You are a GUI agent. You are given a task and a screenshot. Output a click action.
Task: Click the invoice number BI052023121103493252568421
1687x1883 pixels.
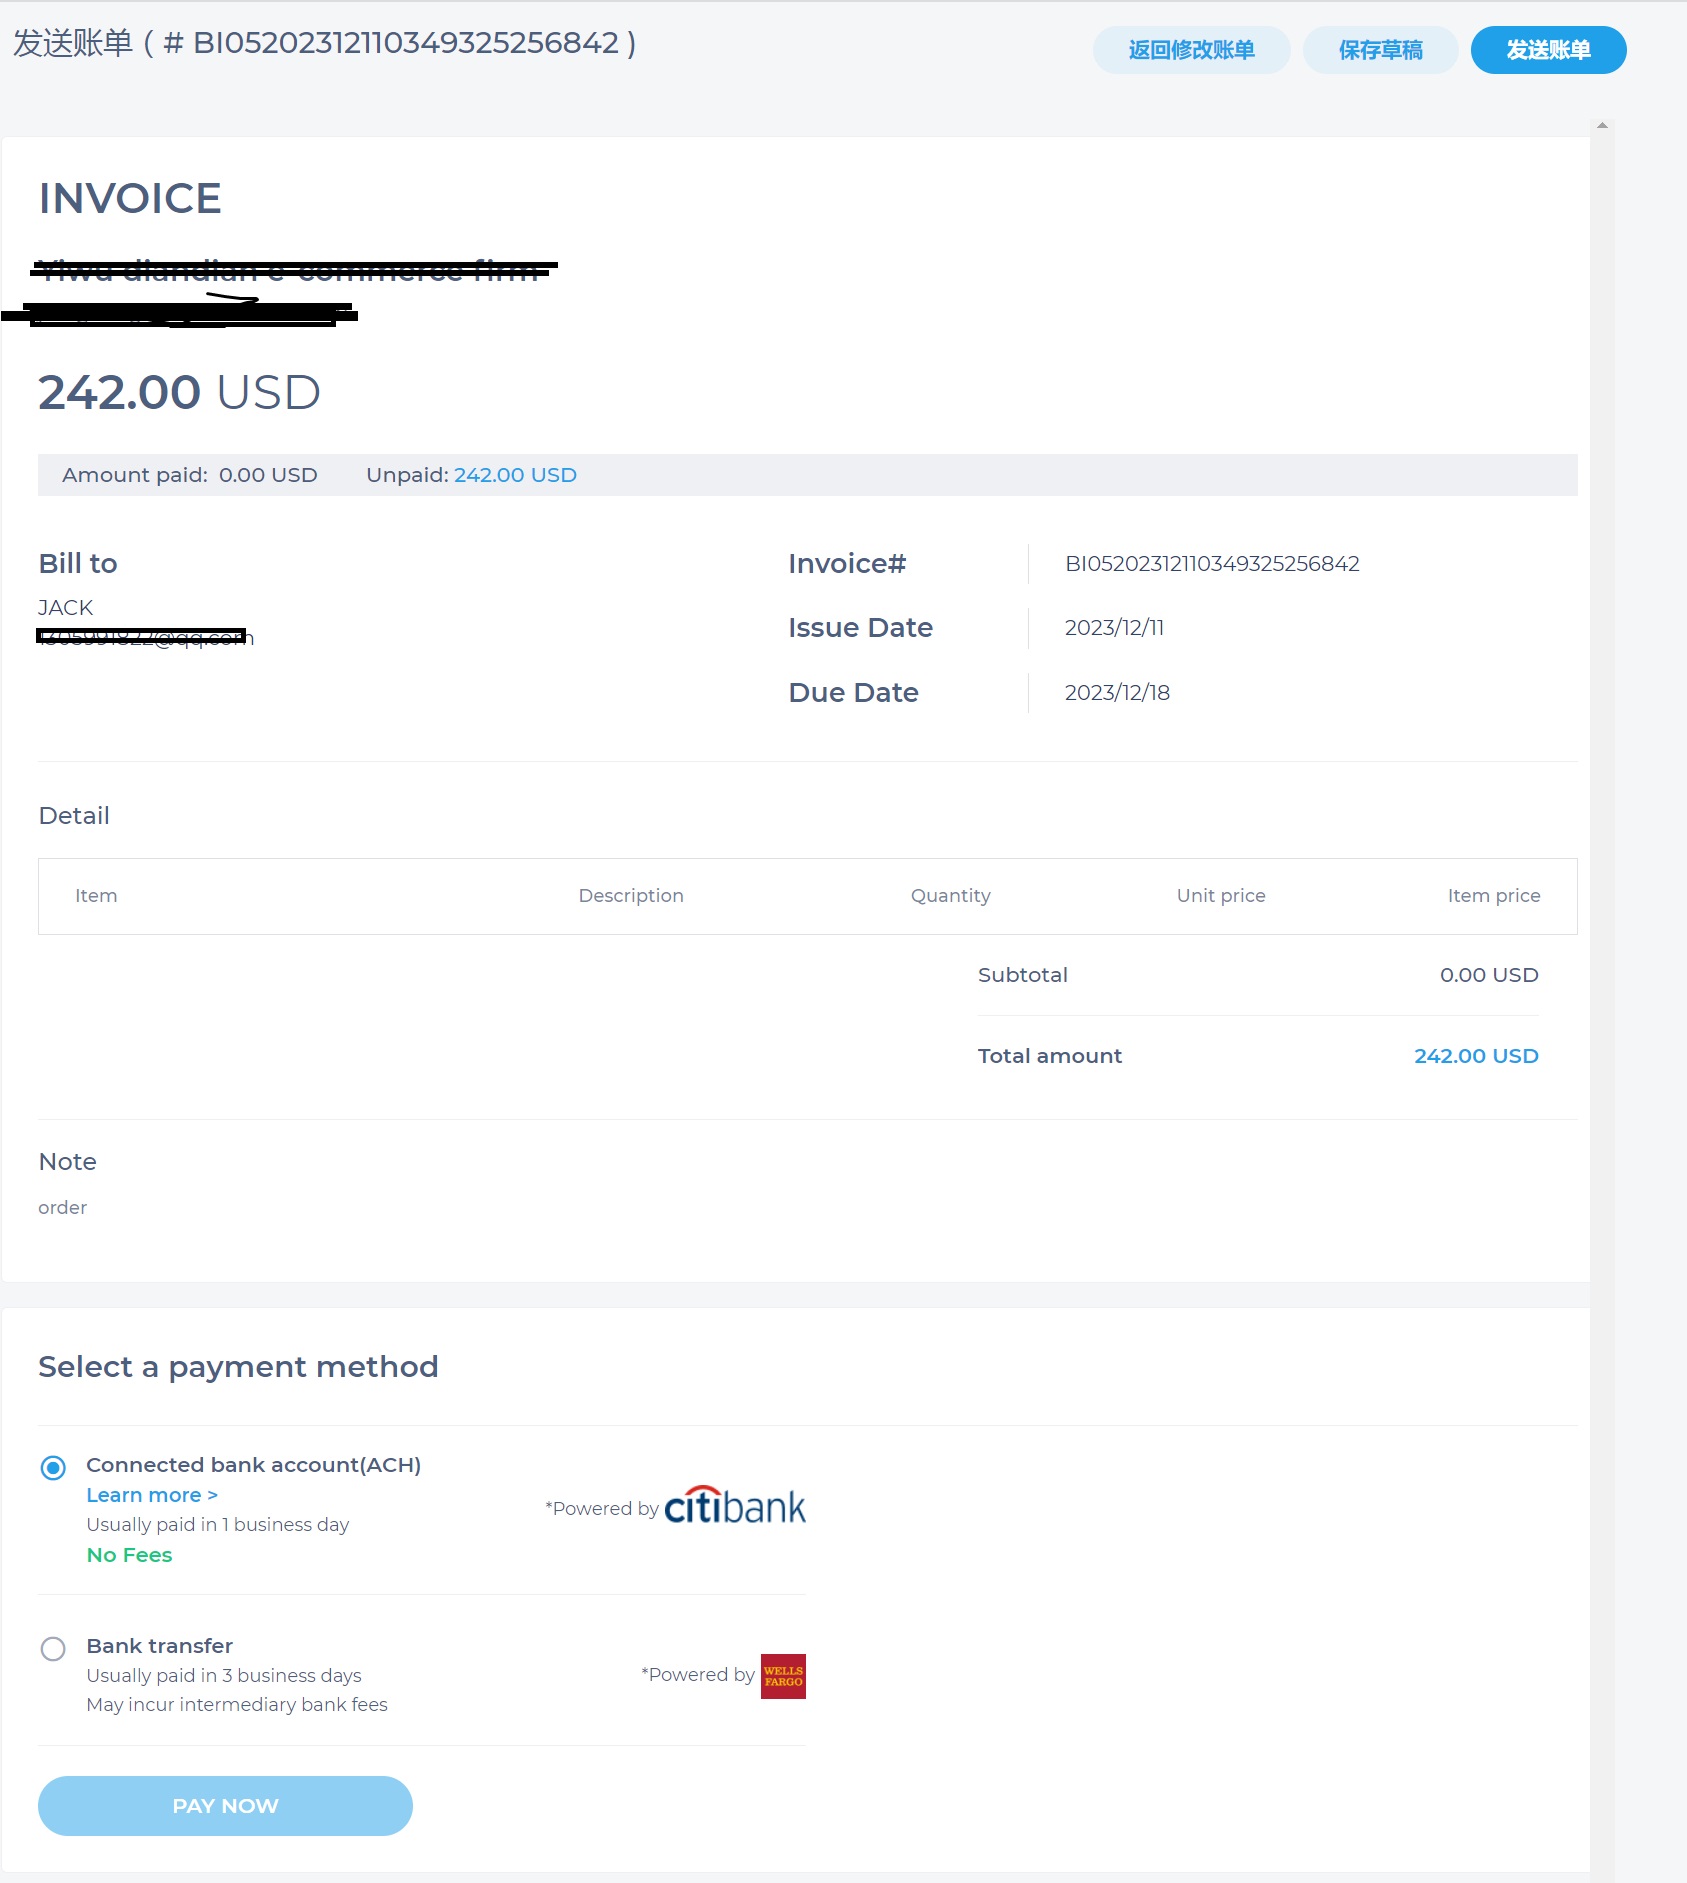tap(1211, 563)
